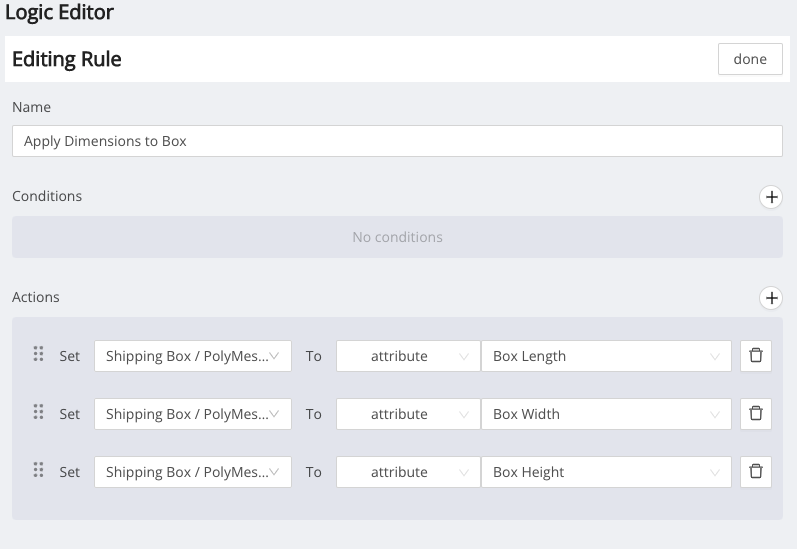The height and width of the screenshot is (549, 797).
Task: Grab the drag handle of Box Width action
Action: click(39, 413)
